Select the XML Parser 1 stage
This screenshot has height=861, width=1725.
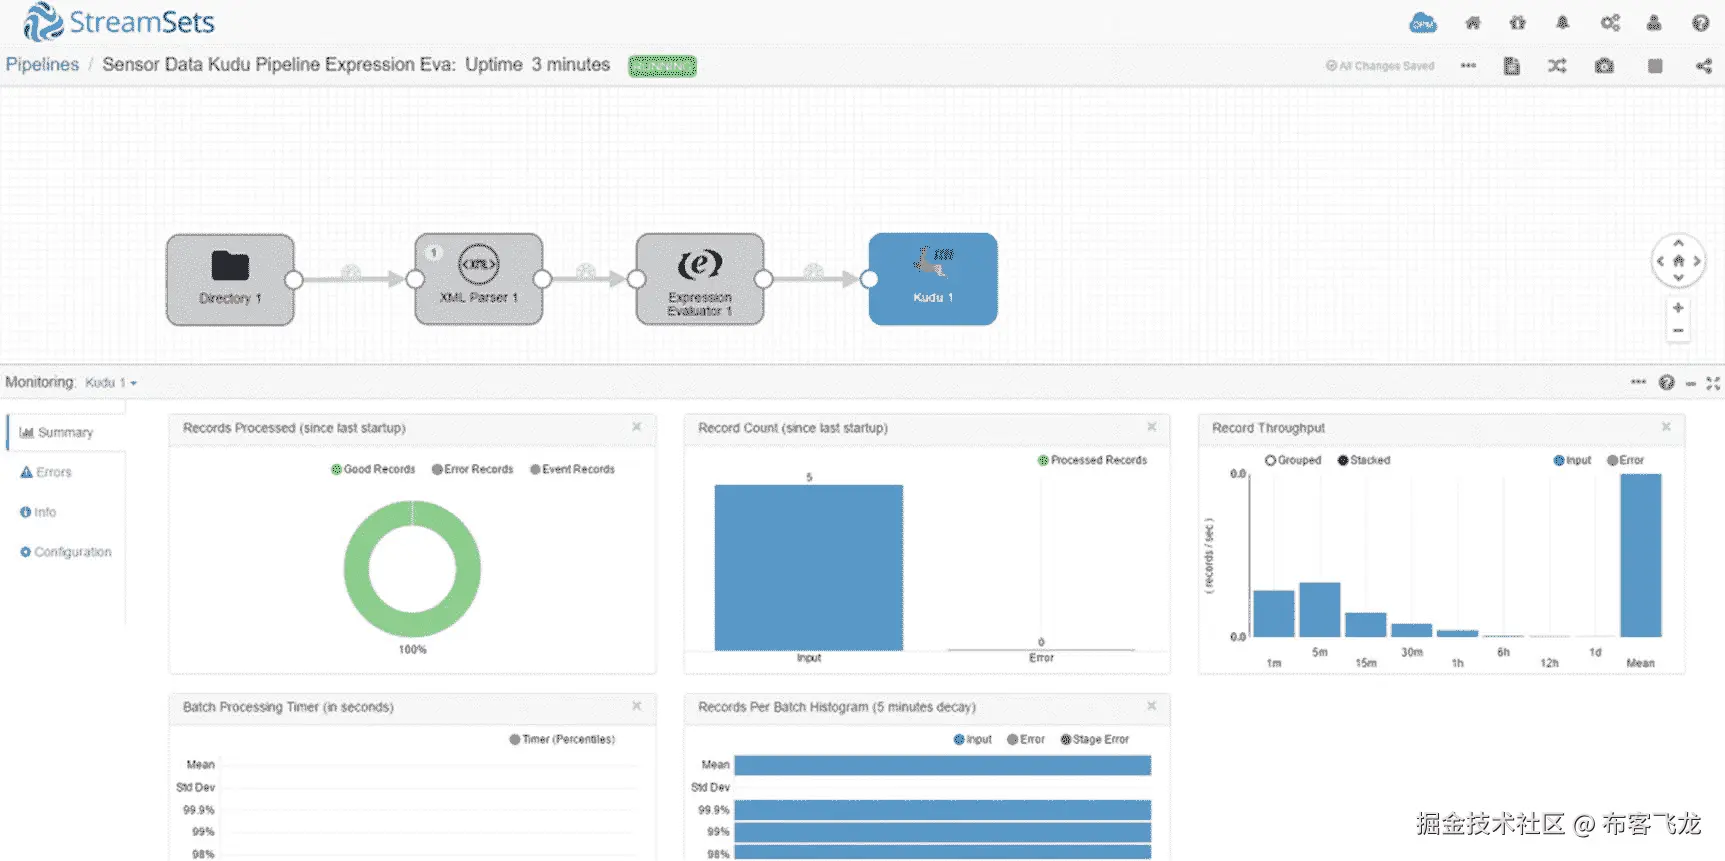tap(479, 279)
